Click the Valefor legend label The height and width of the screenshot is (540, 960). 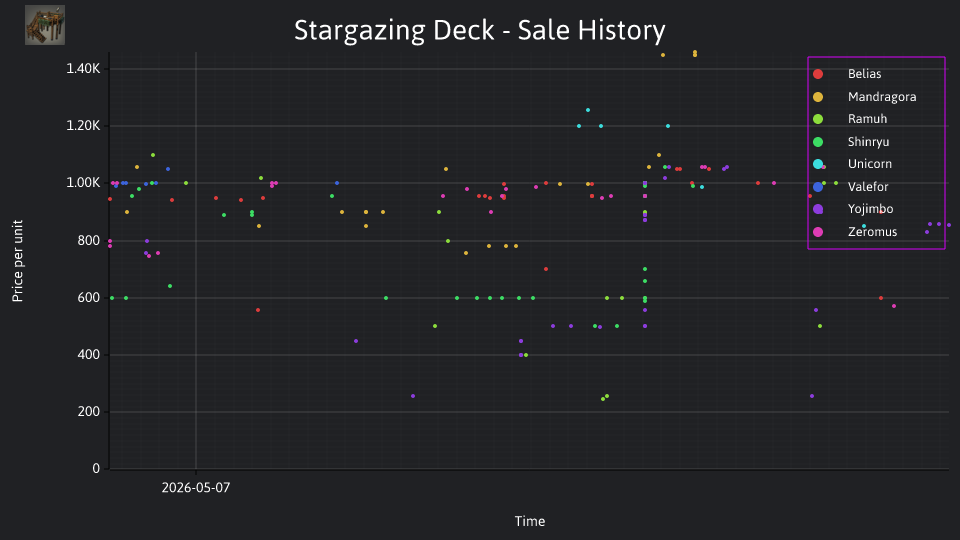[x=868, y=187]
